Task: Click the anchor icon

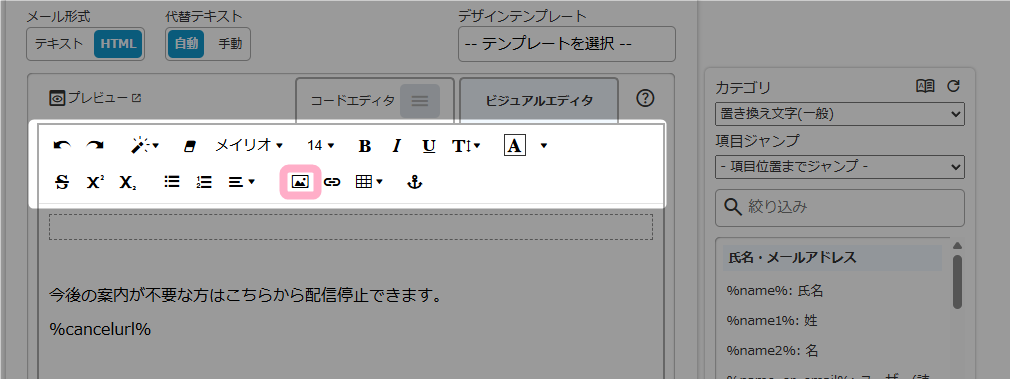Action: coord(415,182)
